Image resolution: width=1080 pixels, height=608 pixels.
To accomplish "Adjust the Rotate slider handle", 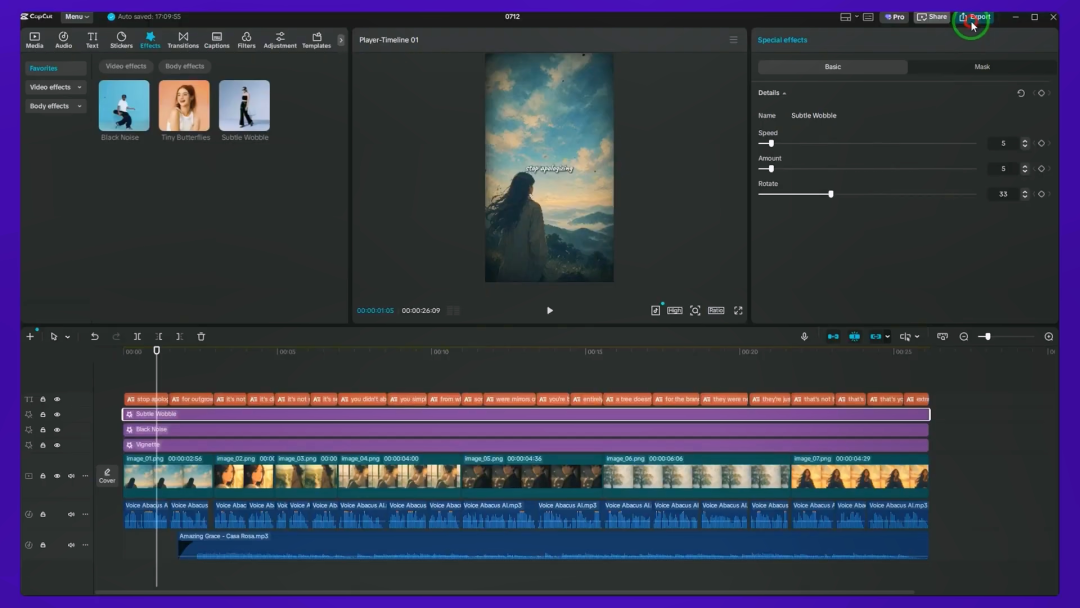I will pos(831,194).
